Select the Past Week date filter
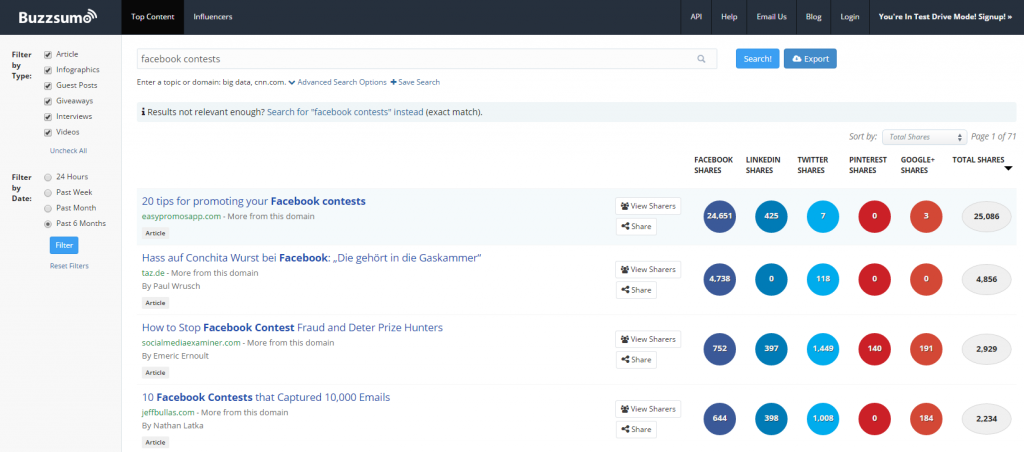1024x452 pixels. [48, 193]
